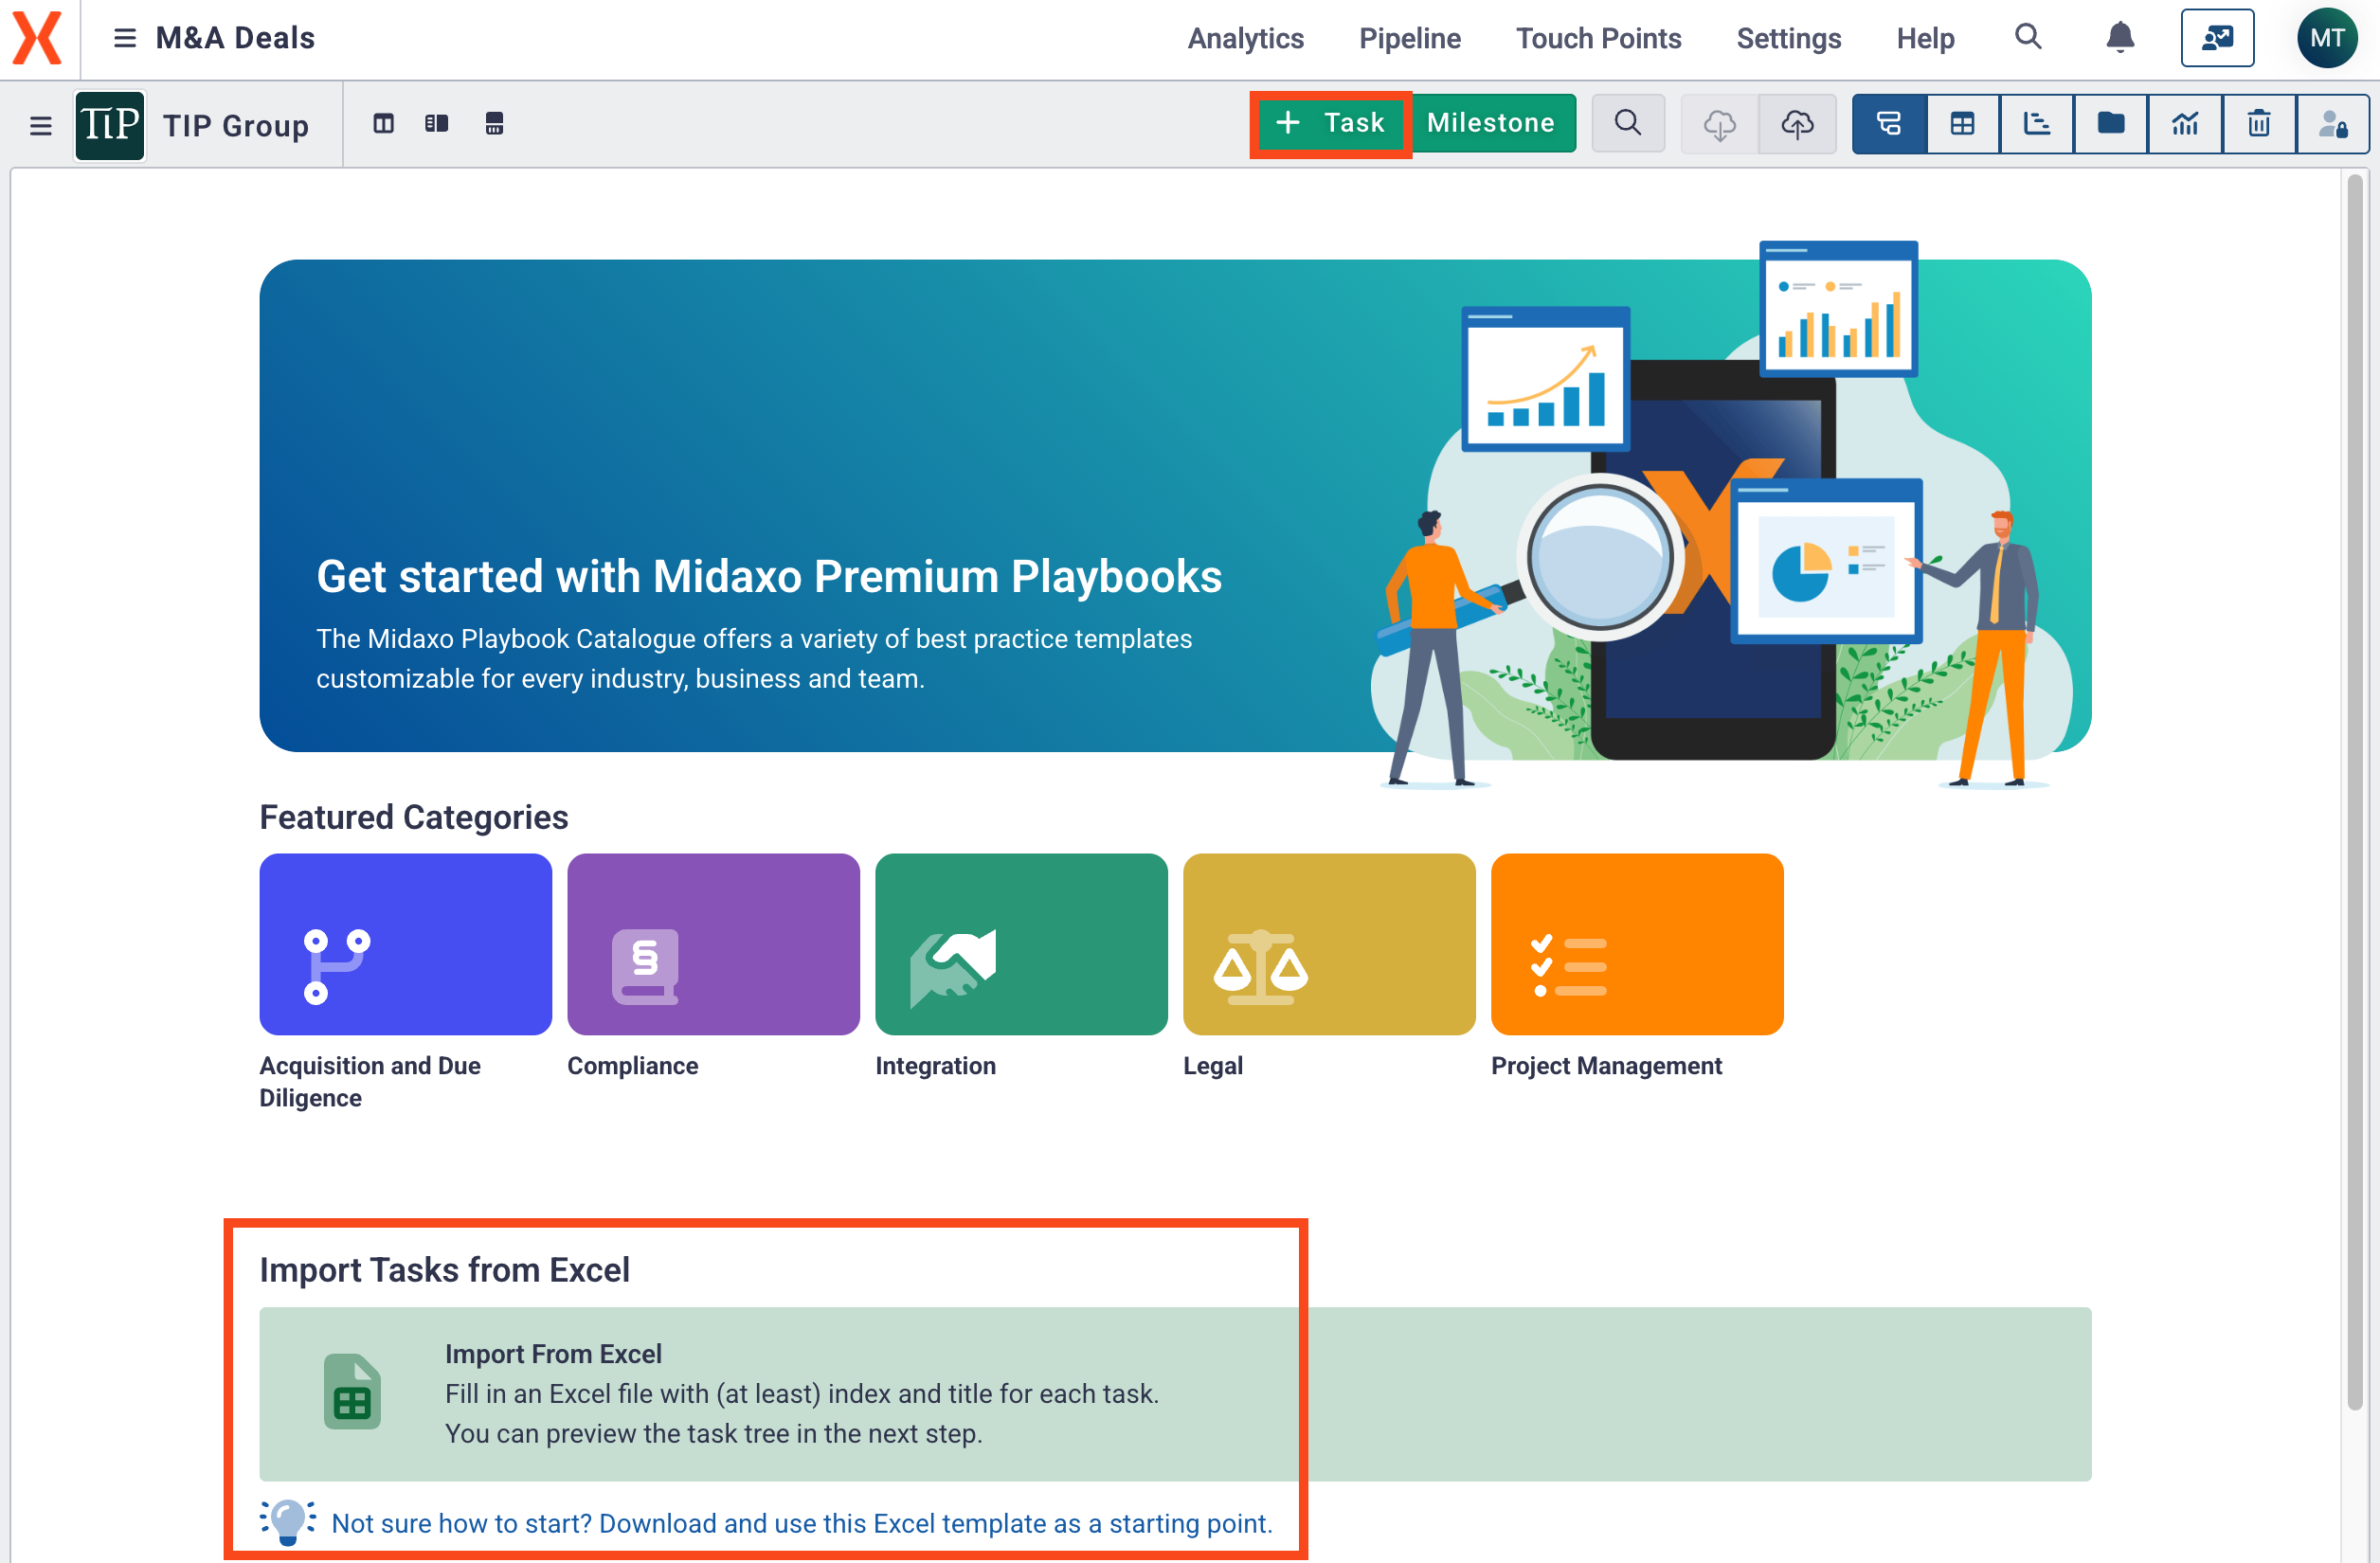The height and width of the screenshot is (1563, 2380).
Task: Select the bottom panel layout icon
Action: pyautogui.click(x=494, y=124)
